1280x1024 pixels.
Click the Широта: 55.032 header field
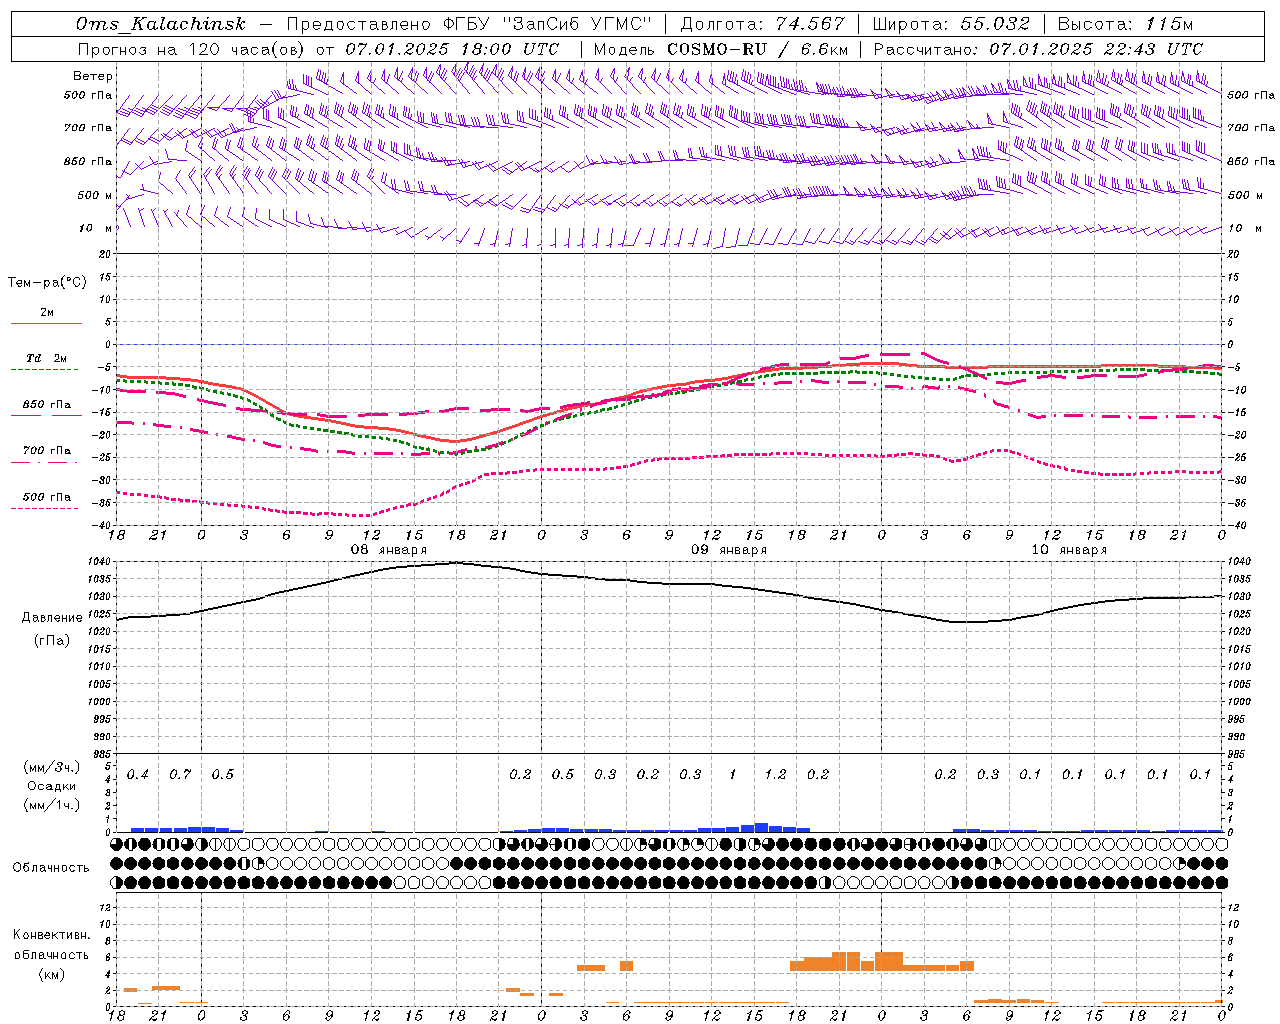[x=951, y=24]
